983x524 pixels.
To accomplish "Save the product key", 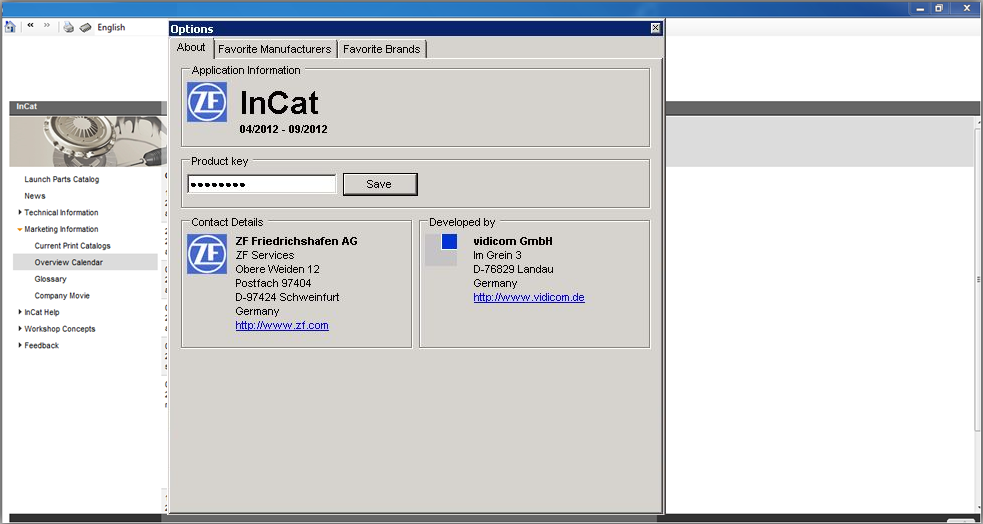I will [380, 184].
